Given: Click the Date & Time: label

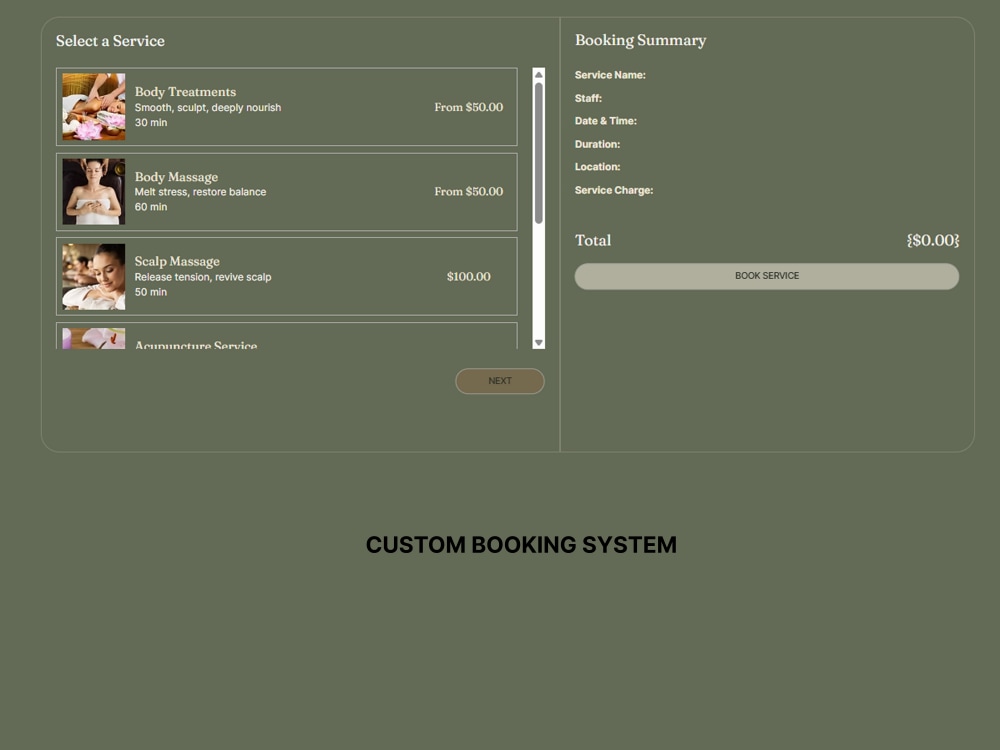Looking at the screenshot, I should coord(605,121).
